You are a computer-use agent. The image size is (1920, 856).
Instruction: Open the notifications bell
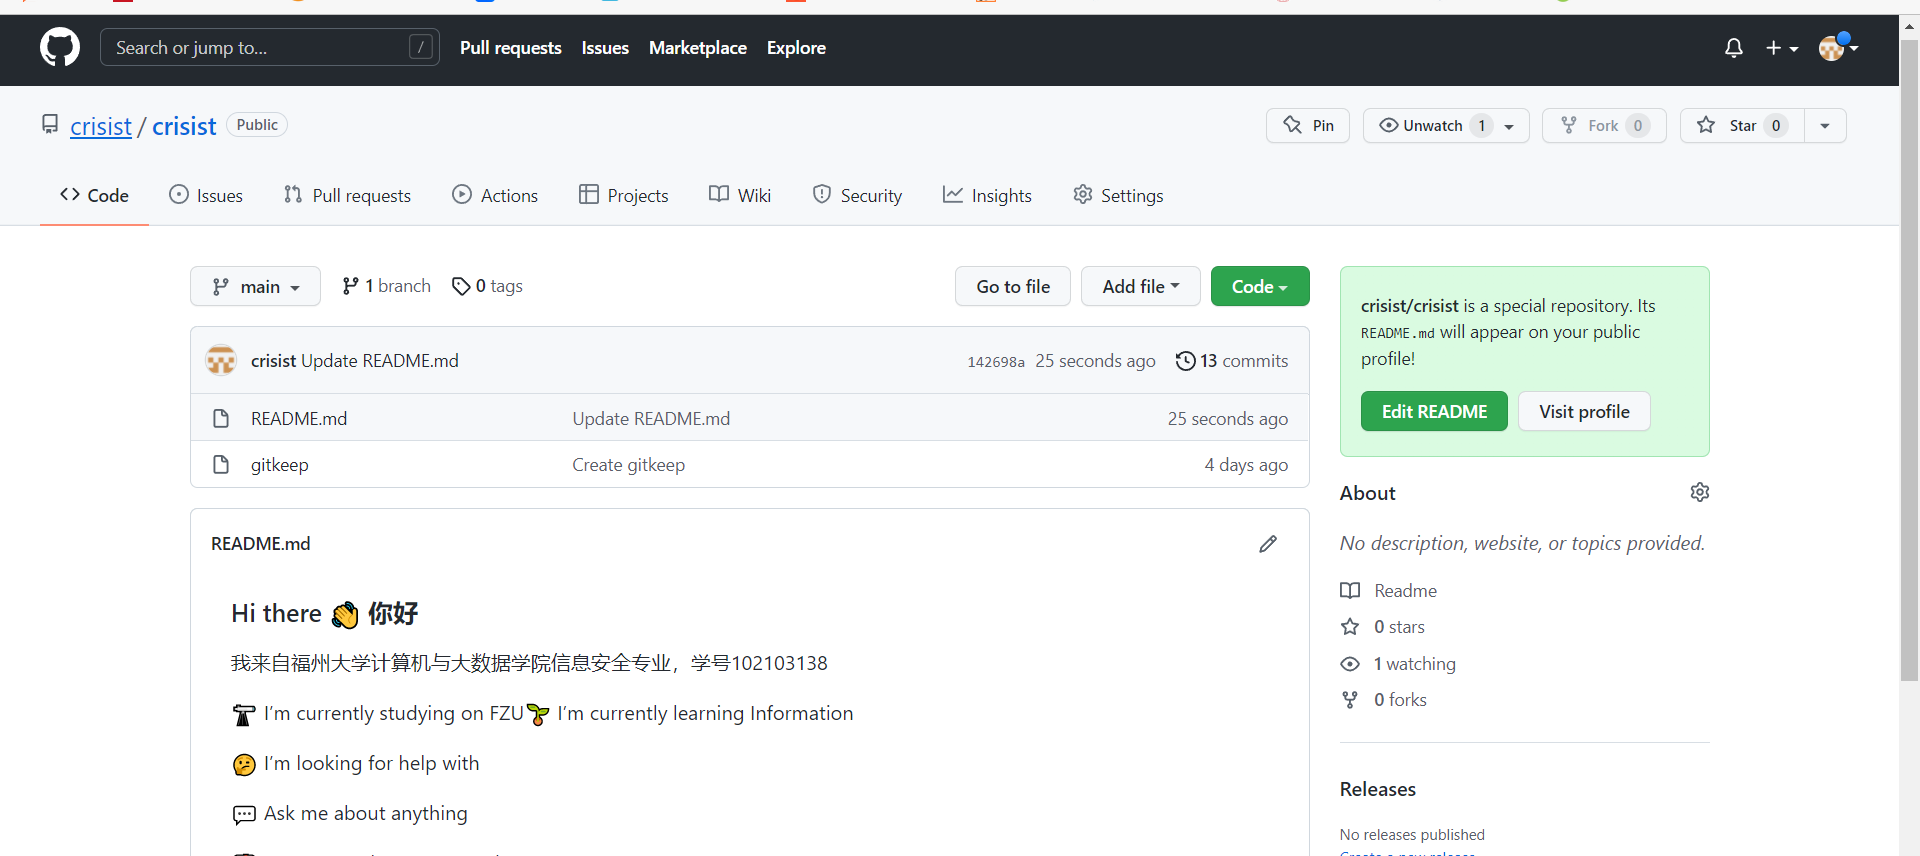click(1734, 47)
